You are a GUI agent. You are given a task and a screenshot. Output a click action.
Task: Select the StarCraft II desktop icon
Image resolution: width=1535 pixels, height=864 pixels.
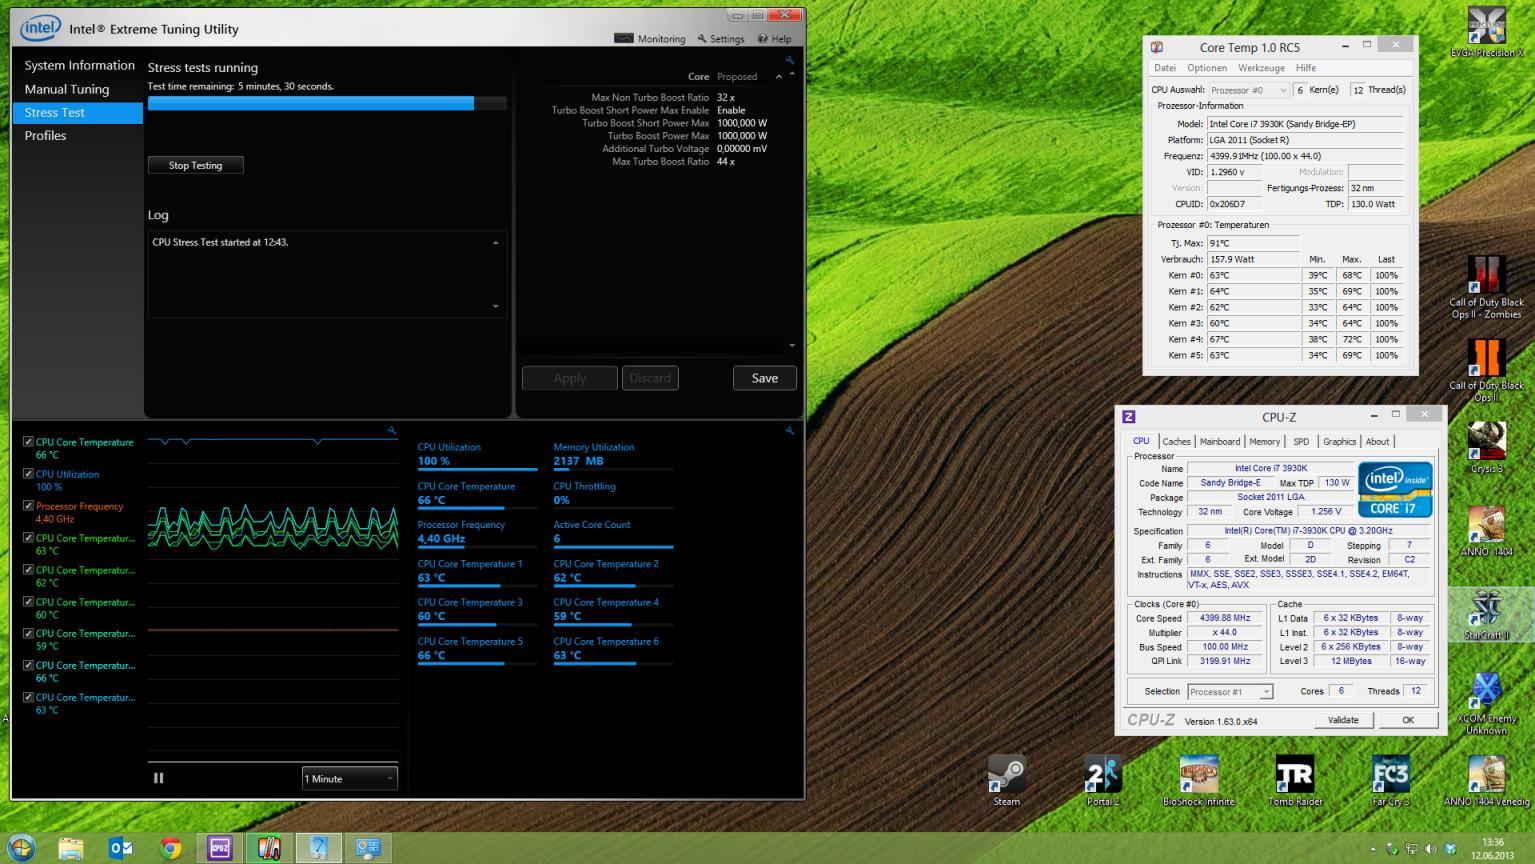(x=1487, y=614)
